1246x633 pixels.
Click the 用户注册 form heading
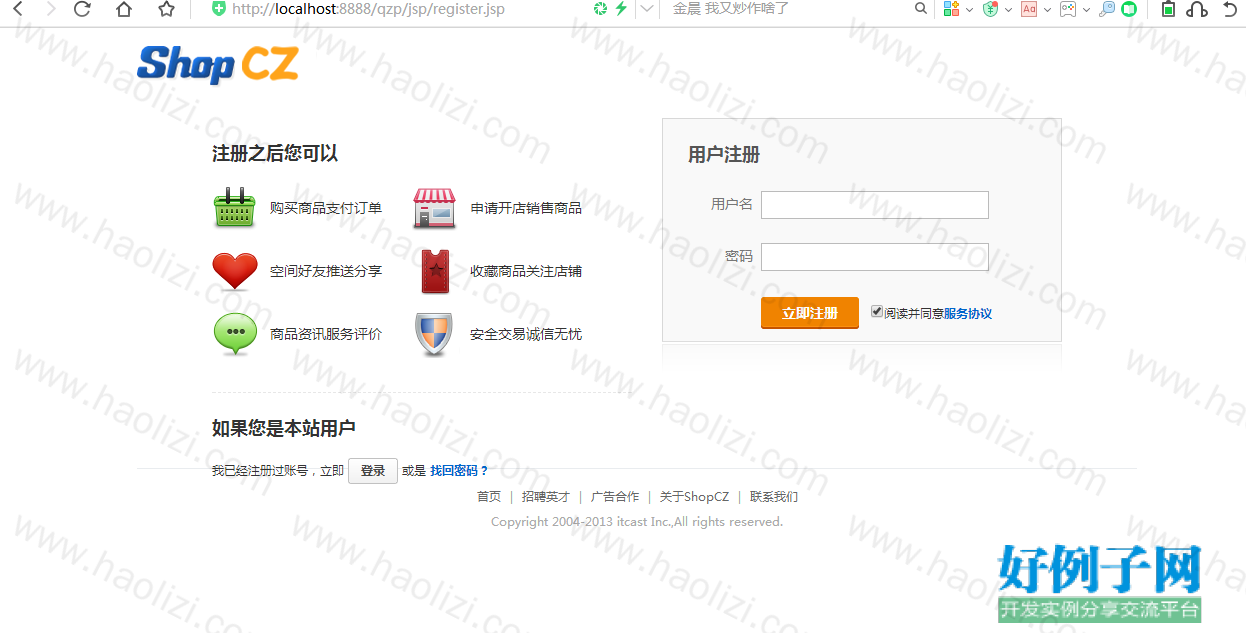(x=724, y=155)
